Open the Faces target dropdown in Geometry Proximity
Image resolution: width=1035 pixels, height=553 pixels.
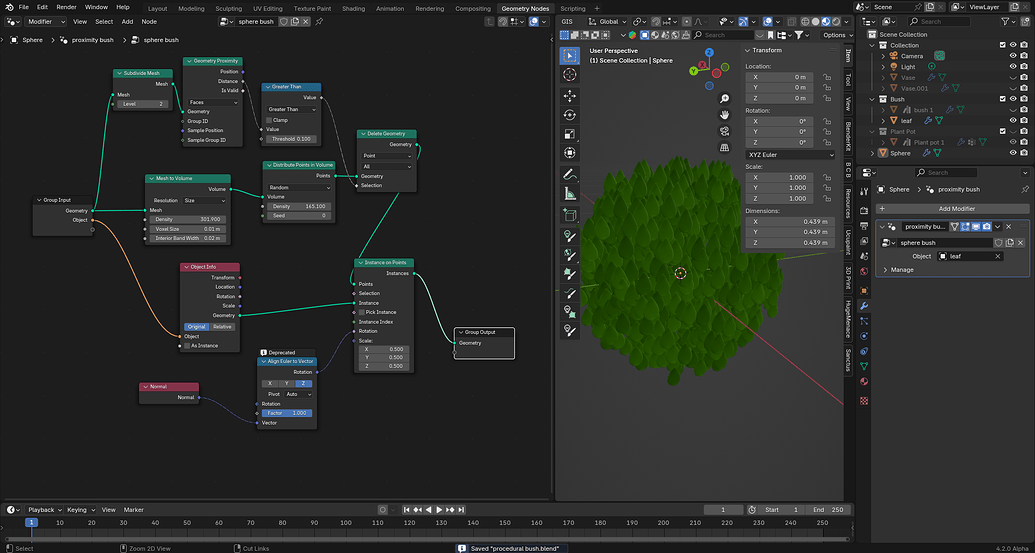click(x=213, y=102)
